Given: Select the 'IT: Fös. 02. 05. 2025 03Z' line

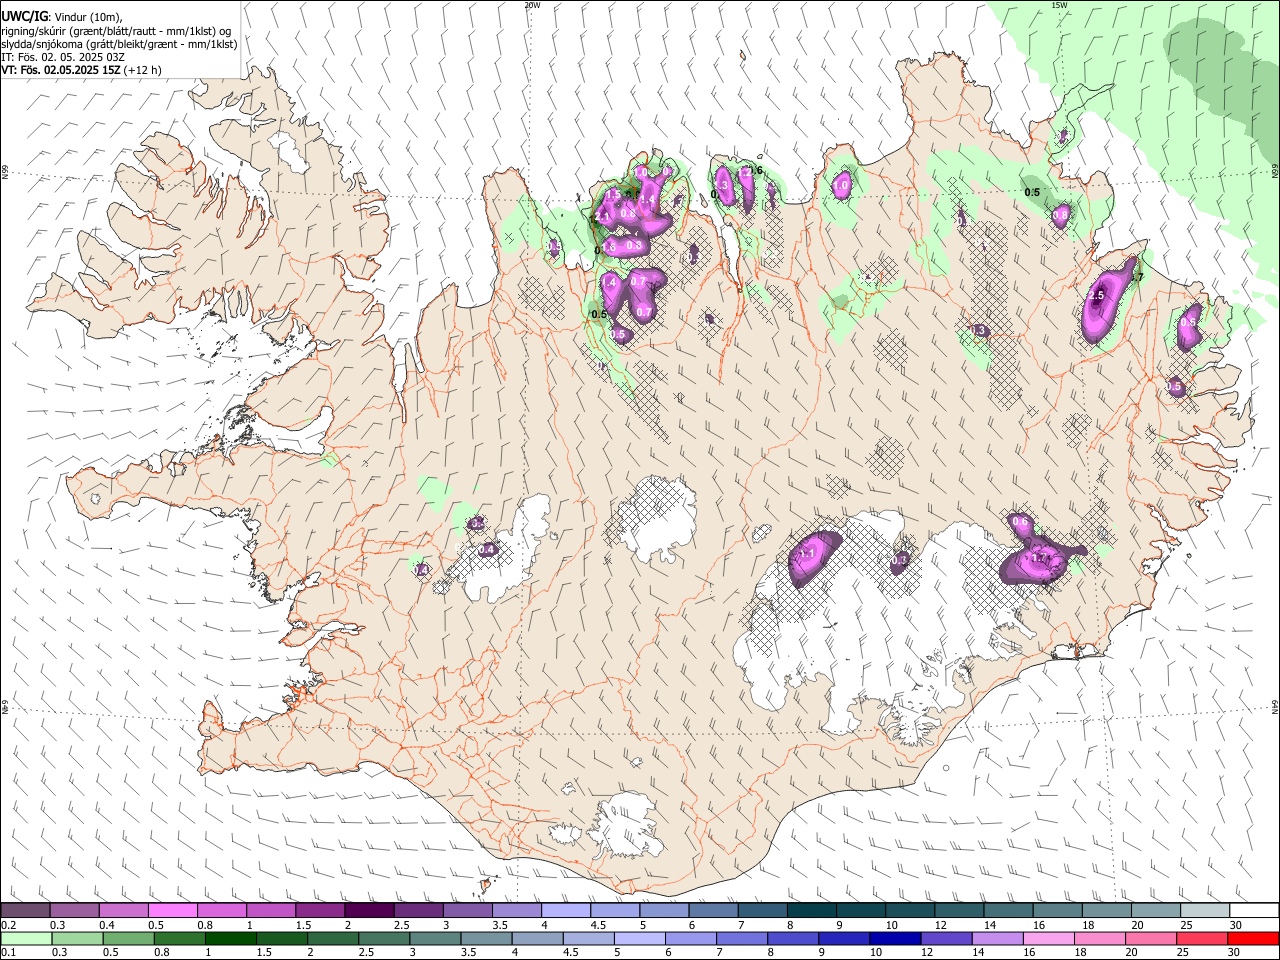Looking at the screenshot, I should click(63, 57).
